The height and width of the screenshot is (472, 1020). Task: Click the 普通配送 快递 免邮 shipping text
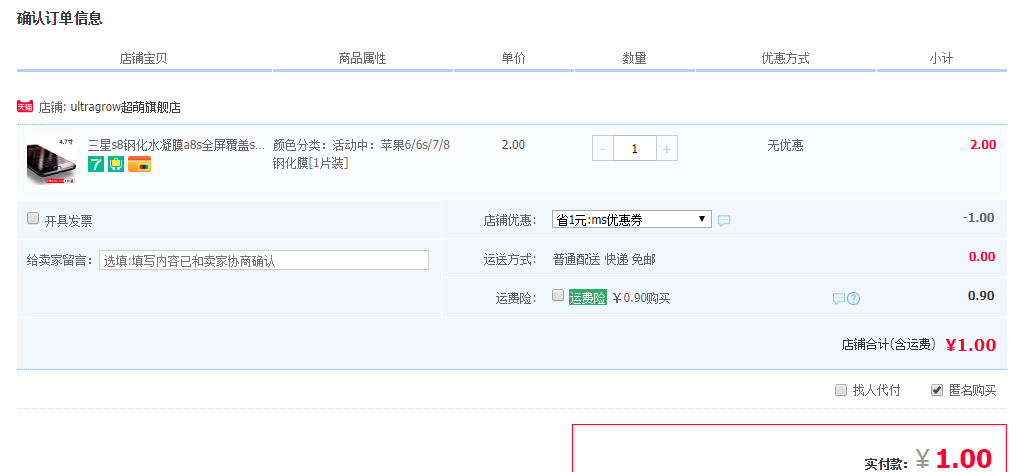pos(604,260)
